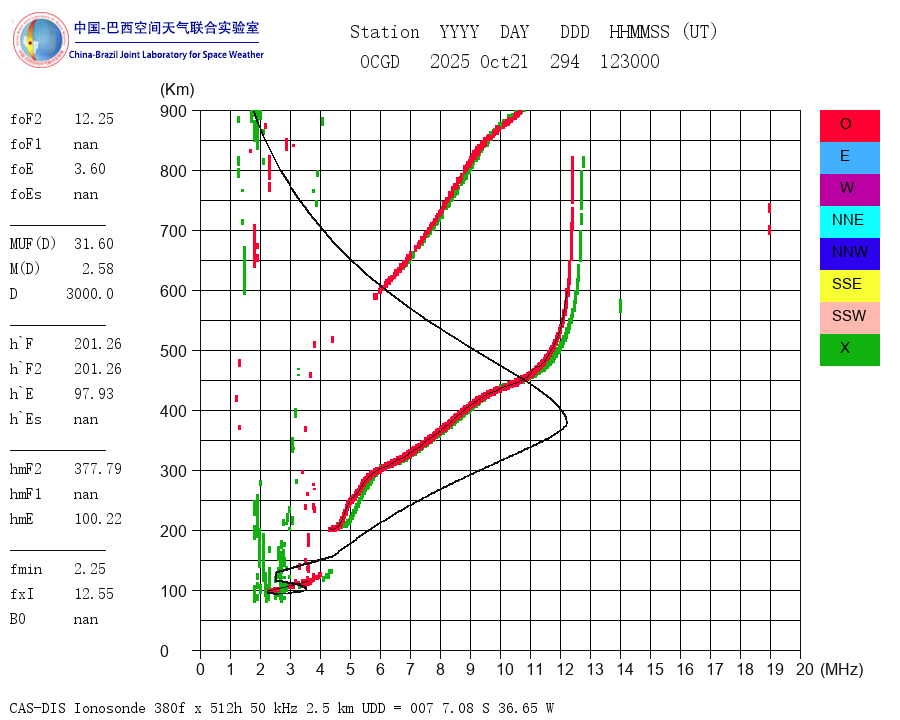Click the 5 MHz frequency axis label
The height and width of the screenshot is (720, 900).
click(350, 669)
